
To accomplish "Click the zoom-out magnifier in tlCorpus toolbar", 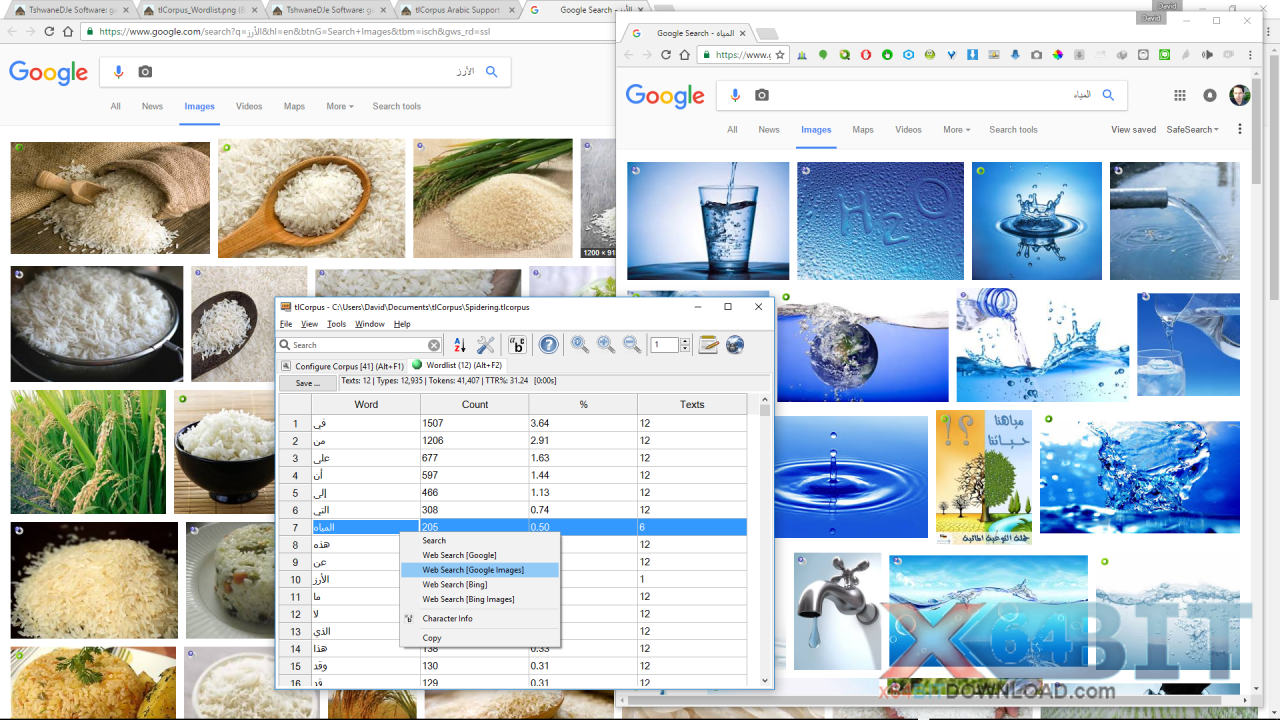I will click(x=632, y=345).
